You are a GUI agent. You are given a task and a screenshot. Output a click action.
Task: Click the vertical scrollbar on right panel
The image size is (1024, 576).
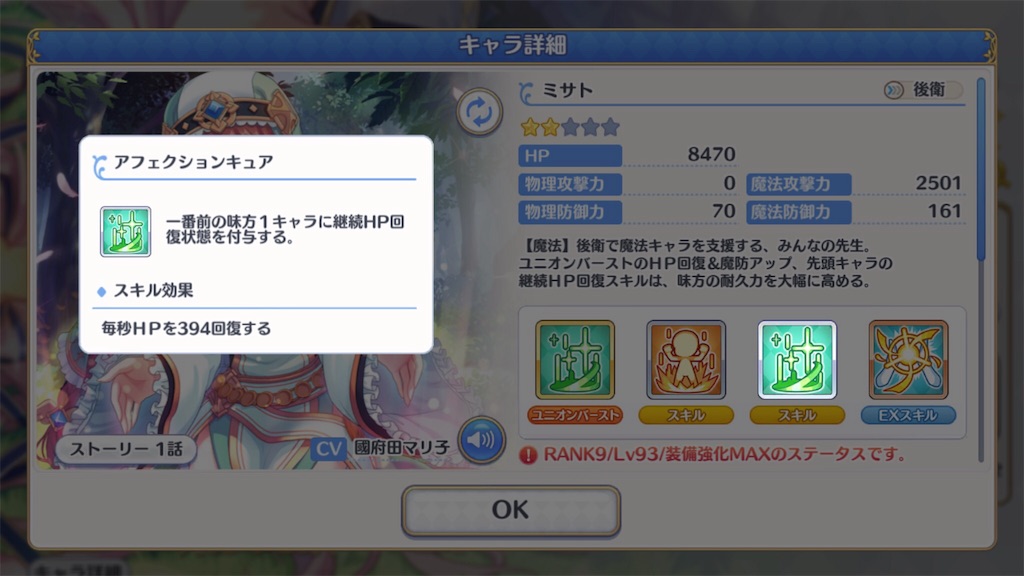click(981, 170)
